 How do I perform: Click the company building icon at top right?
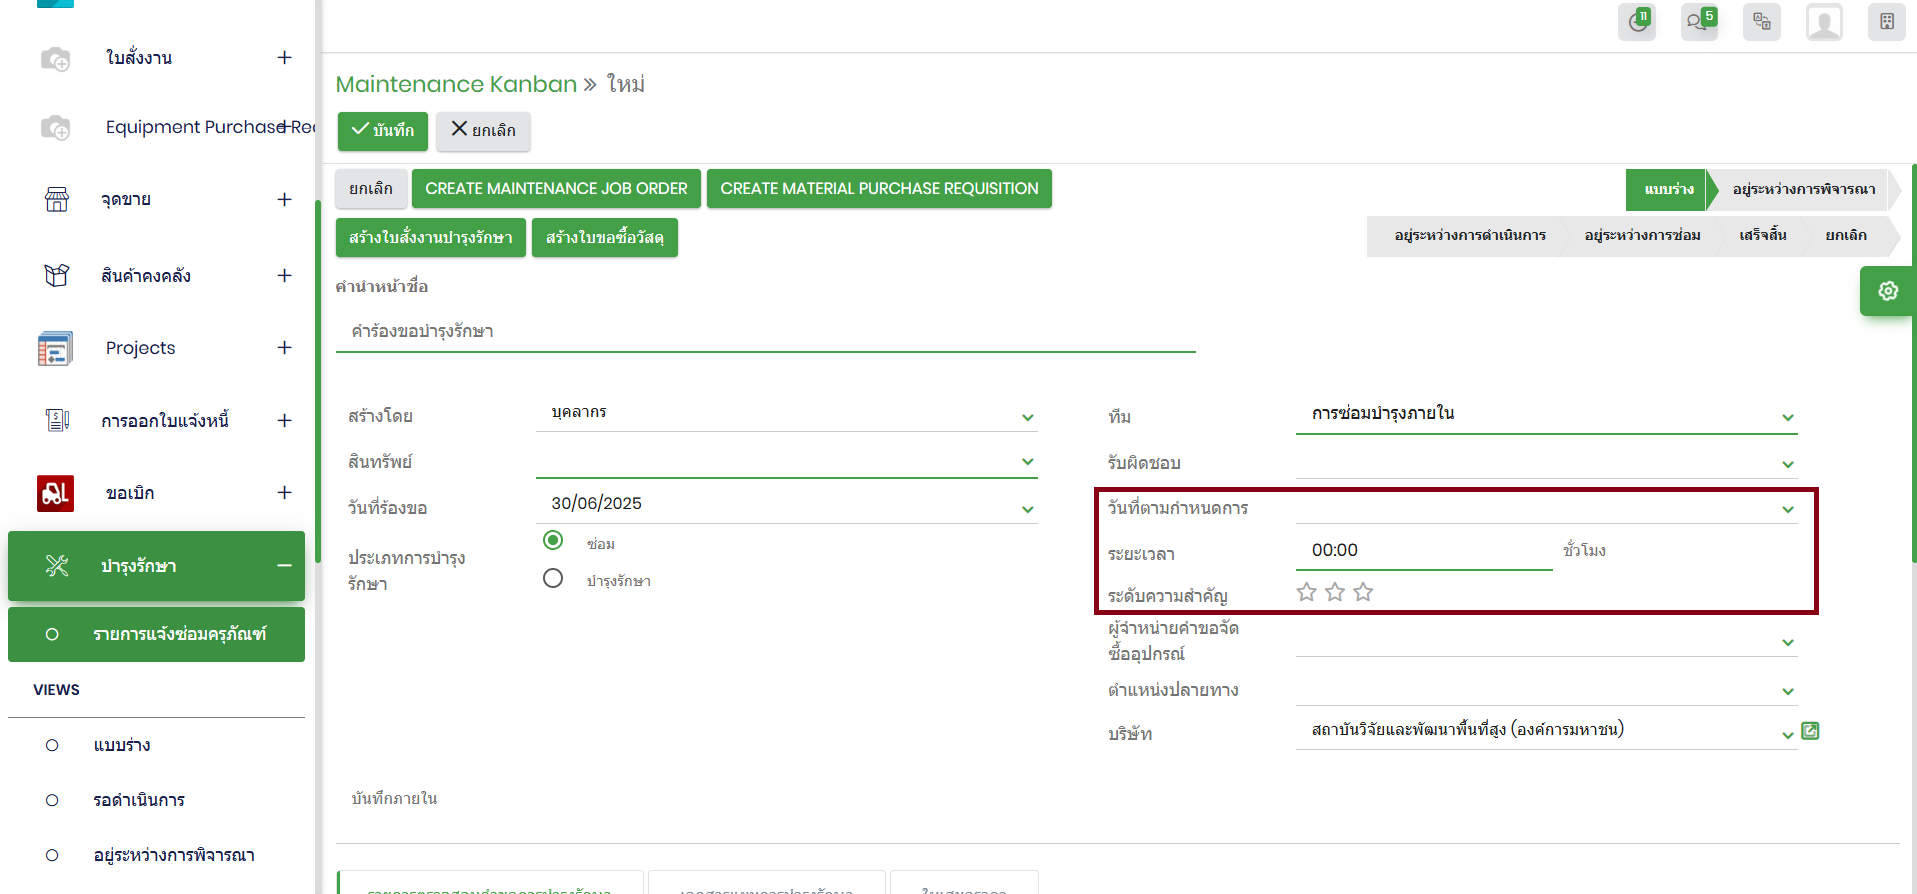(1886, 22)
